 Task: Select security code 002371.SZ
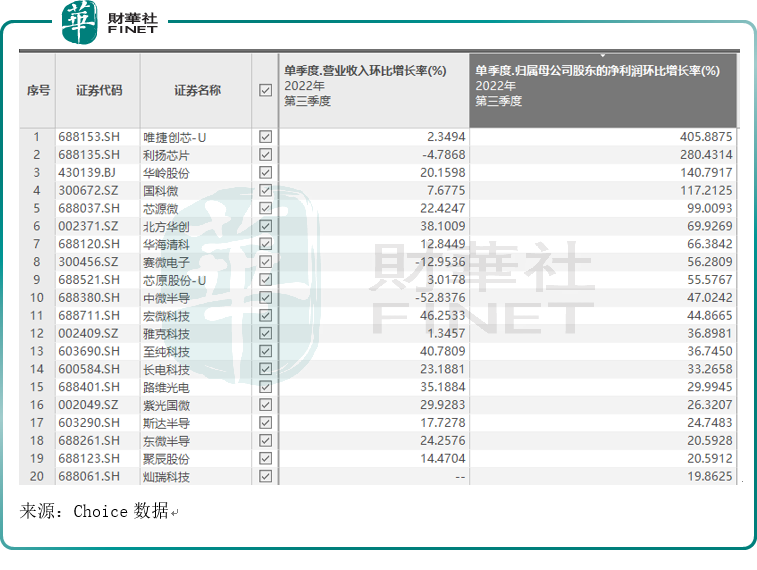pos(88,226)
